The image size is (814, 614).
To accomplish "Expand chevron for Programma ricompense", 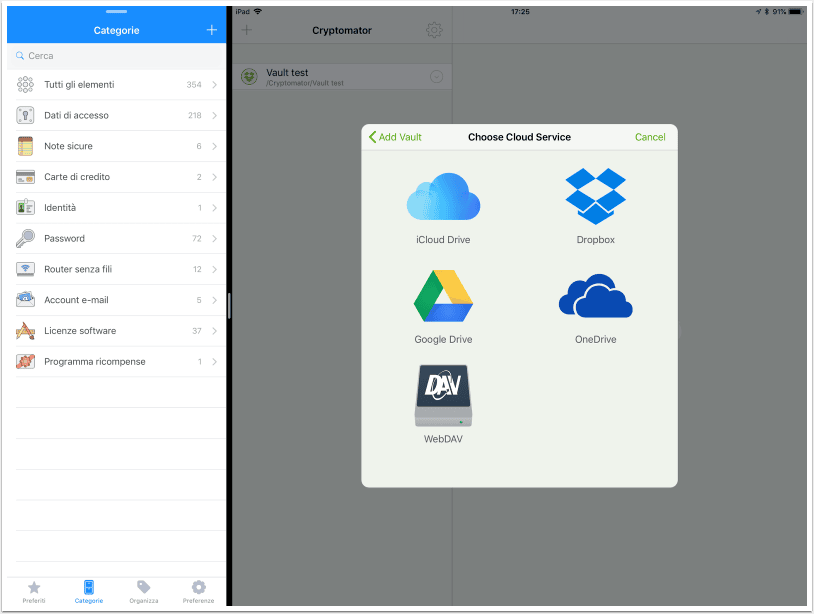I will (215, 362).
